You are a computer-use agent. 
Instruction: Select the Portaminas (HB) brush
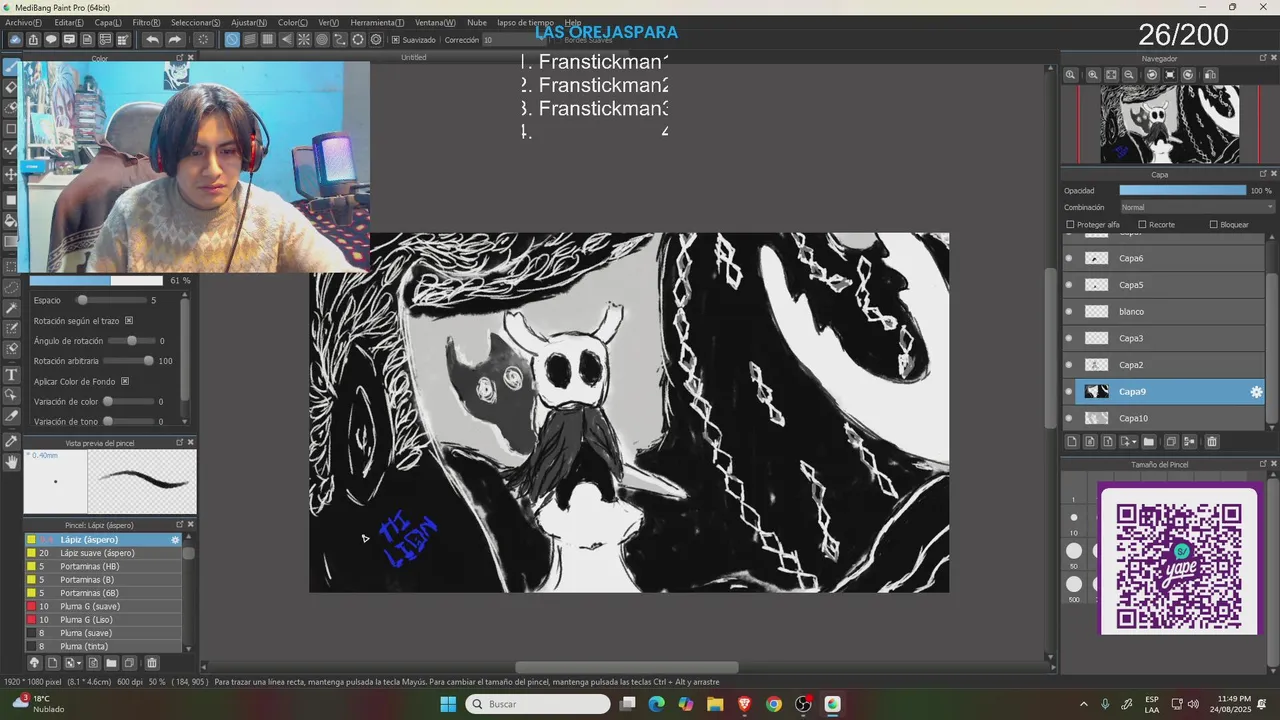[104, 566]
